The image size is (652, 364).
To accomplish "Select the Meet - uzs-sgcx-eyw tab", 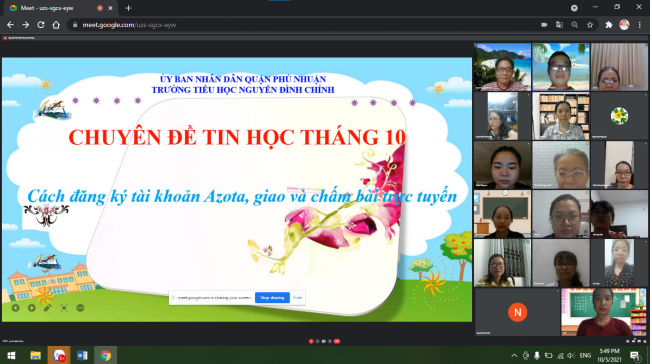I will (x=60, y=8).
